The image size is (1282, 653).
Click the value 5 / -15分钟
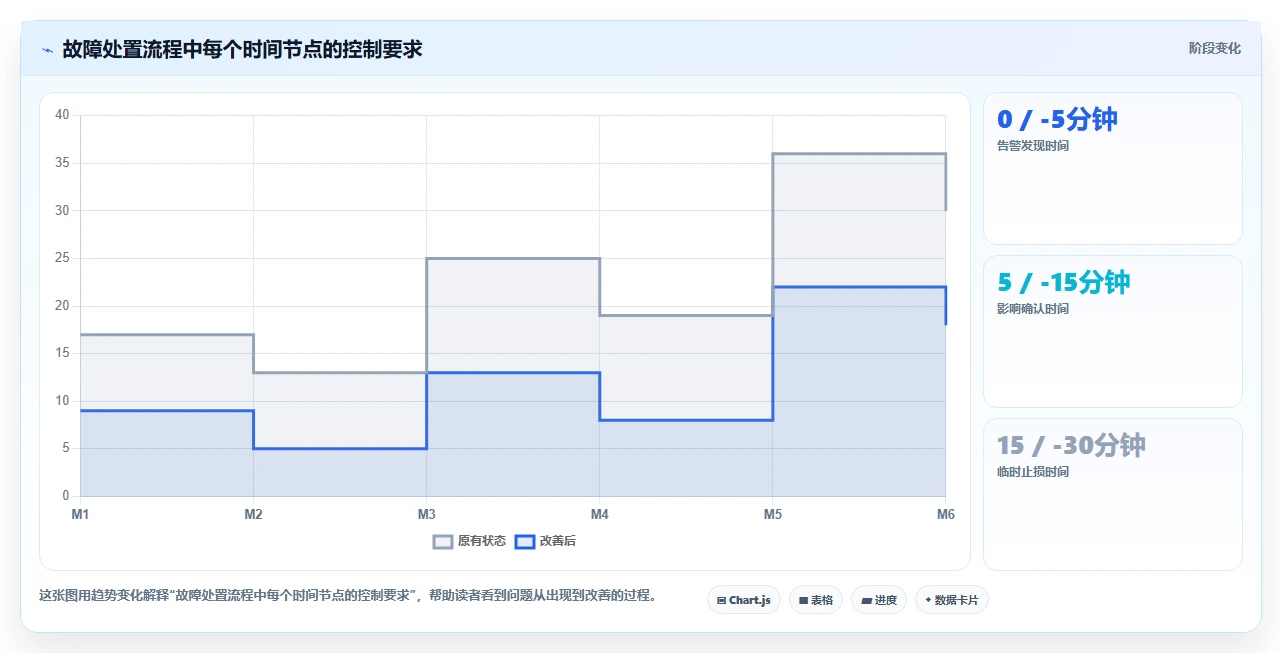1064,283
